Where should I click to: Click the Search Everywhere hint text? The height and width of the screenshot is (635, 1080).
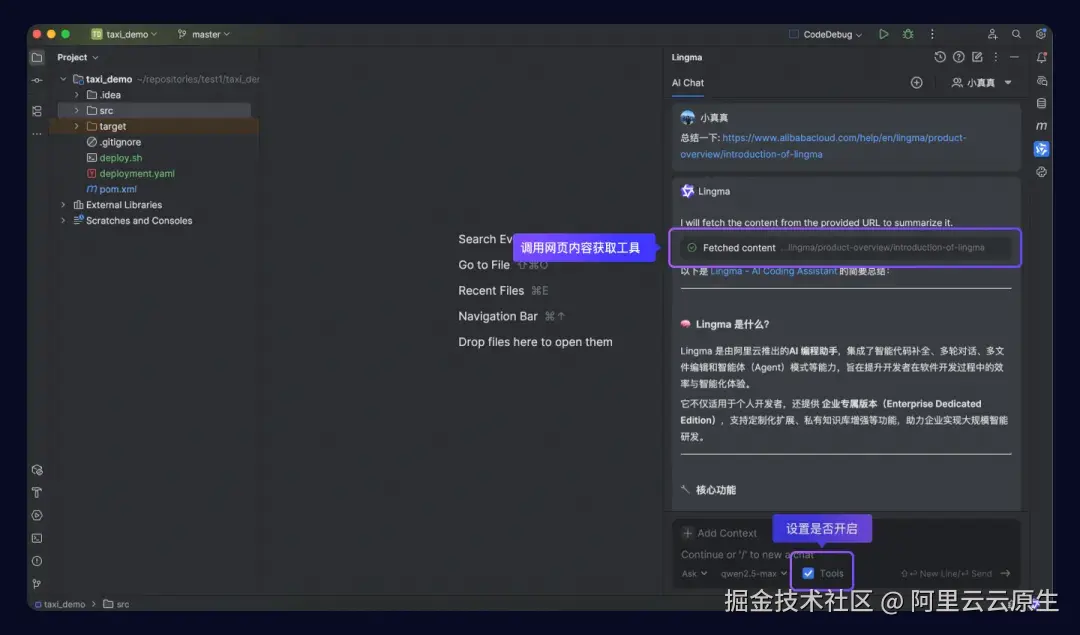tap(486, 239)
